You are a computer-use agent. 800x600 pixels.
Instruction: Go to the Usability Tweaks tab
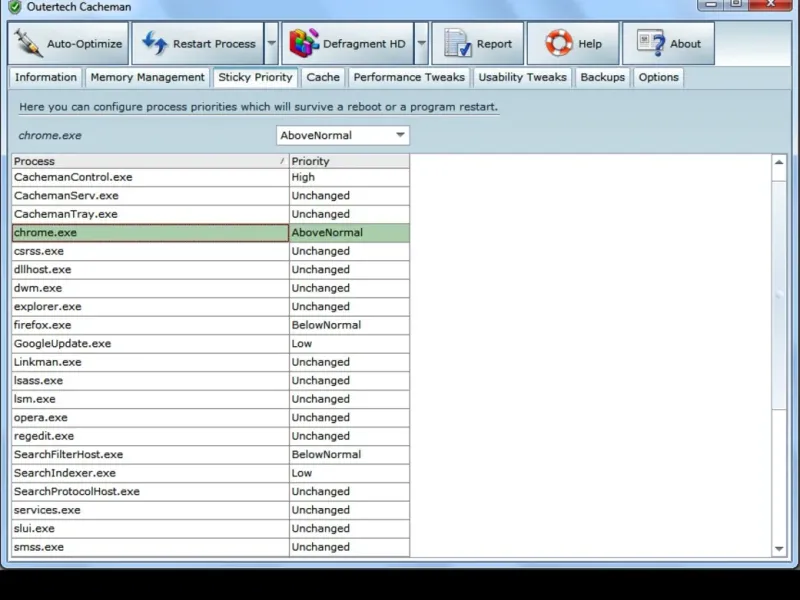522,77
